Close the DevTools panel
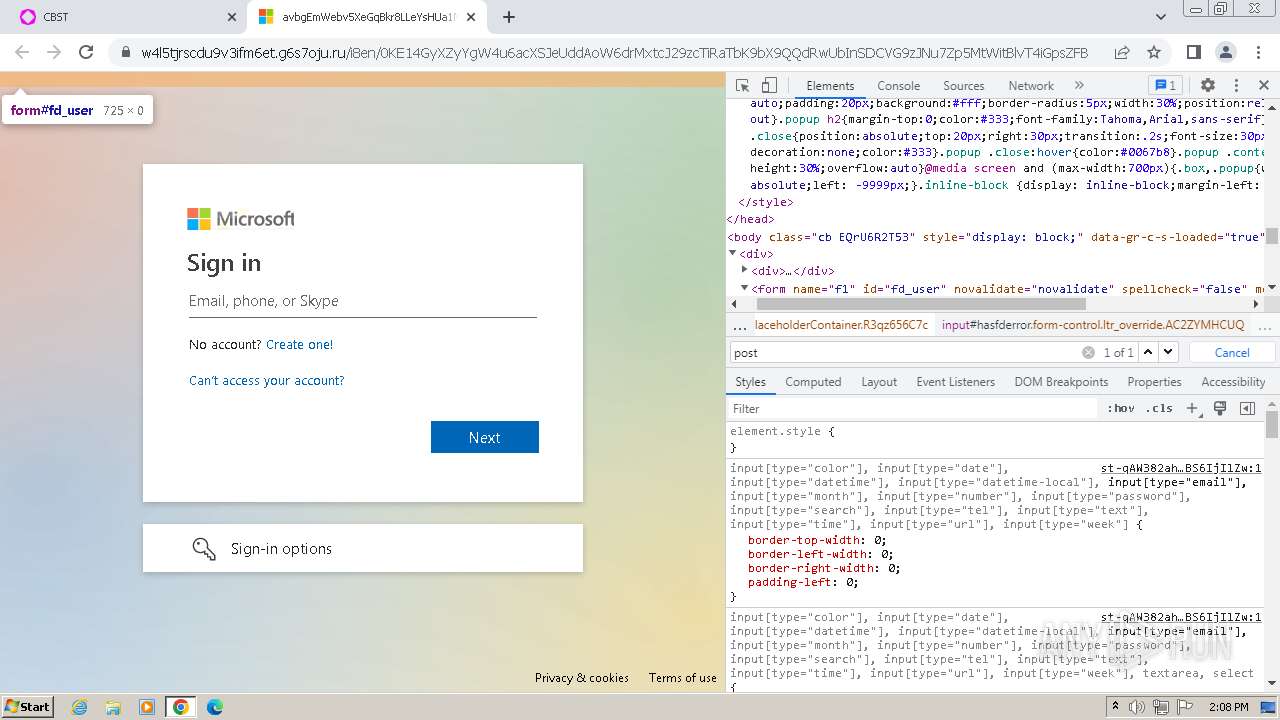 click(x=1264, y=86)
